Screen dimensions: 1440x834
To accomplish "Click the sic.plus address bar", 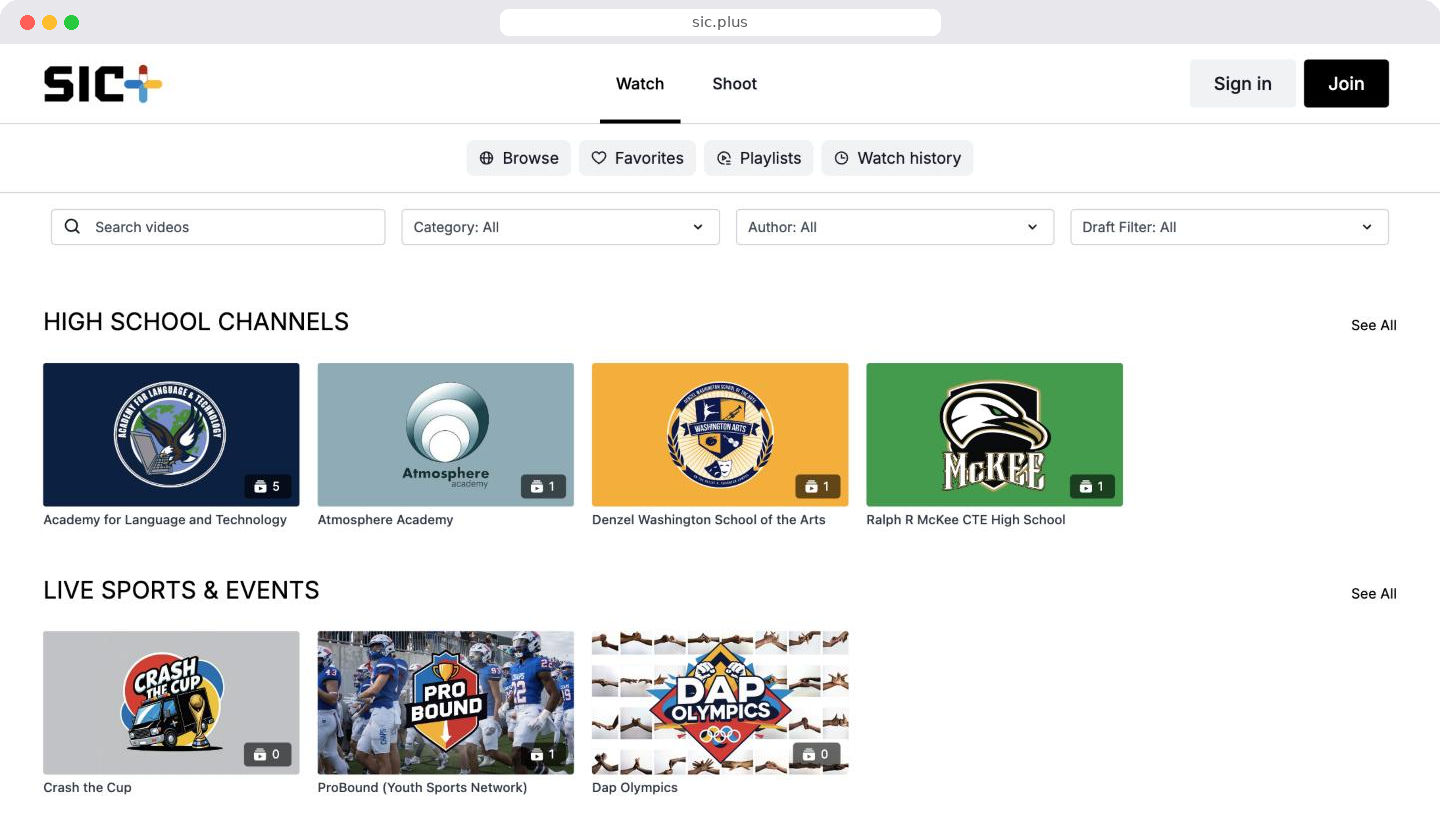I will coord(720,22).
